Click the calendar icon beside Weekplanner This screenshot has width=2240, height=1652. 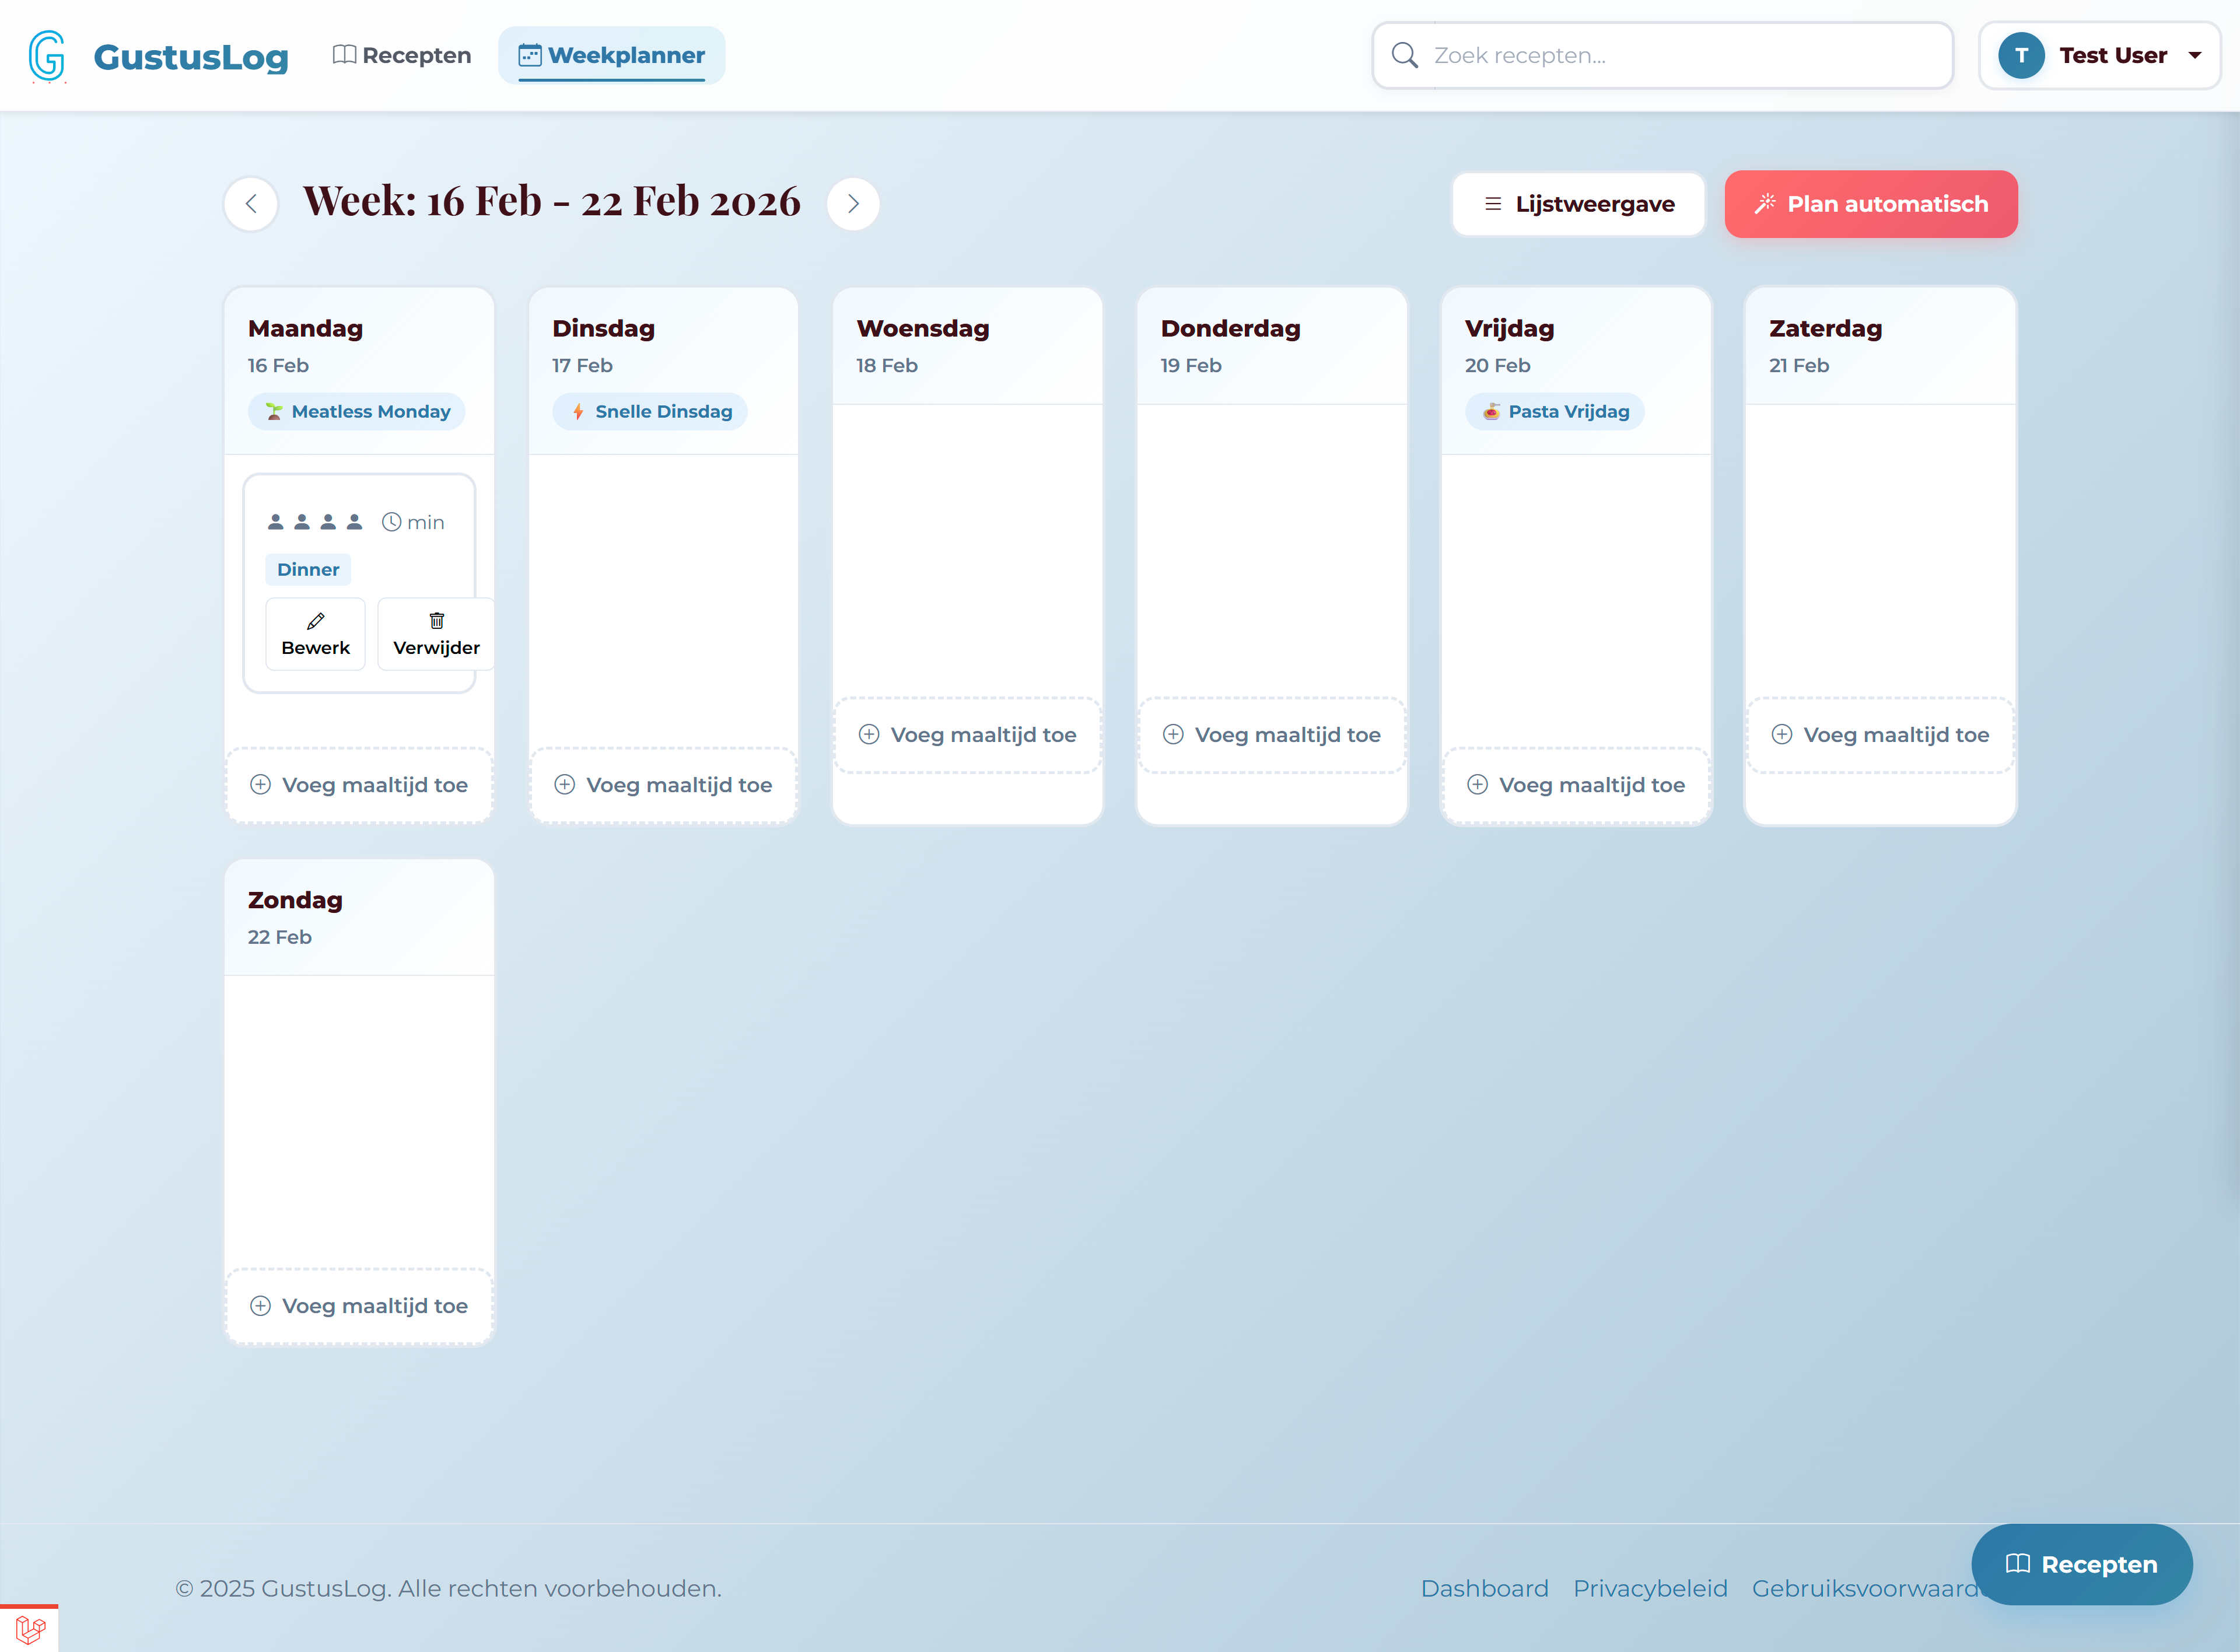pos(529,55)
